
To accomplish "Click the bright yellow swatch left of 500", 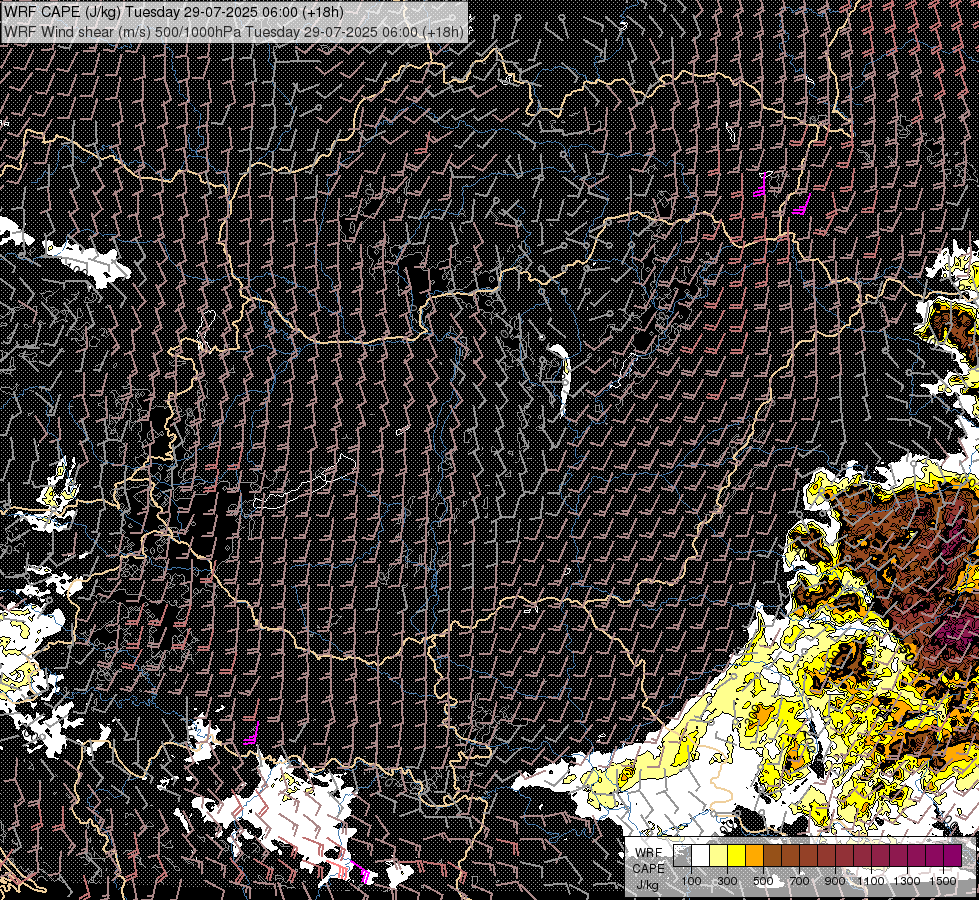I will click(737, 855).
